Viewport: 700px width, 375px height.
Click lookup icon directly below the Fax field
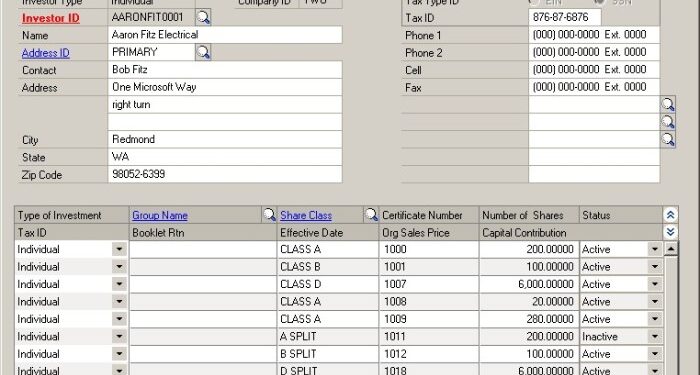point(668,104)
